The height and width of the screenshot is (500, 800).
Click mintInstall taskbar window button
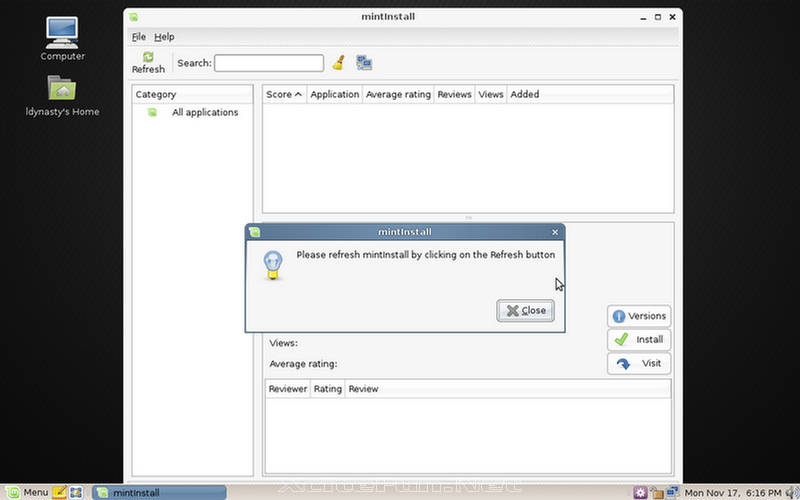(159, 492)
